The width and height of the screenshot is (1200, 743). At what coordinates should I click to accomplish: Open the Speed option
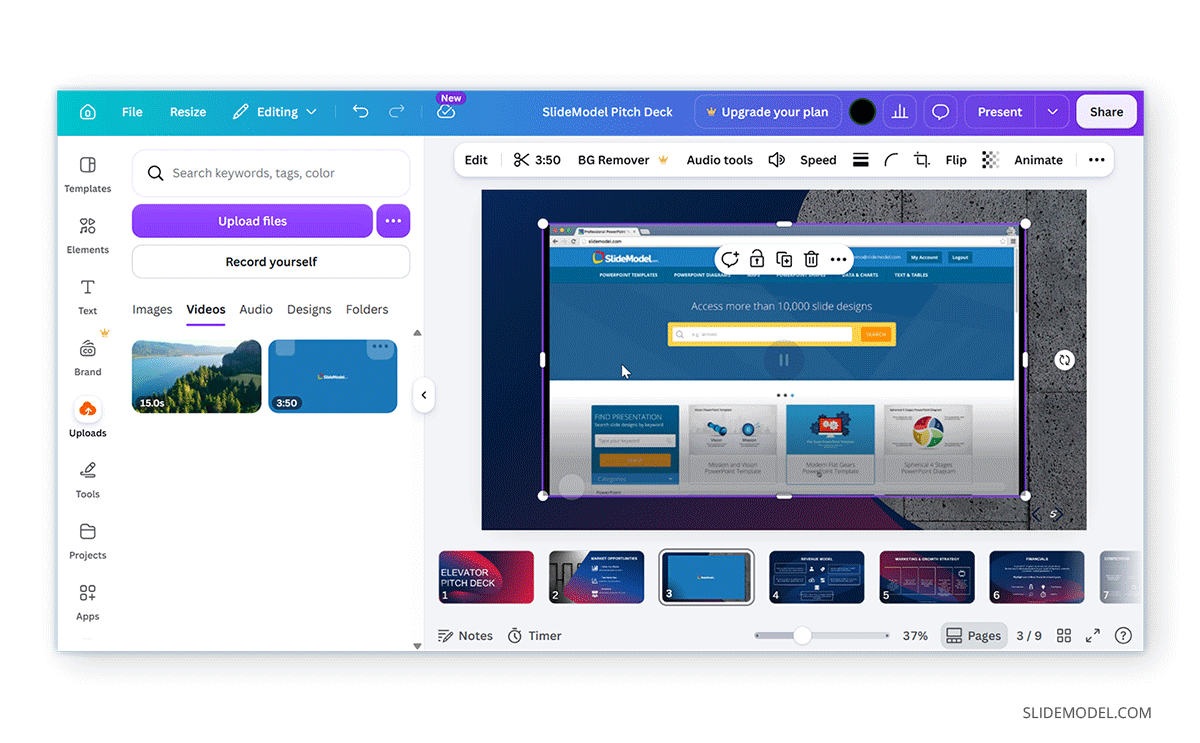coord(818,160)
